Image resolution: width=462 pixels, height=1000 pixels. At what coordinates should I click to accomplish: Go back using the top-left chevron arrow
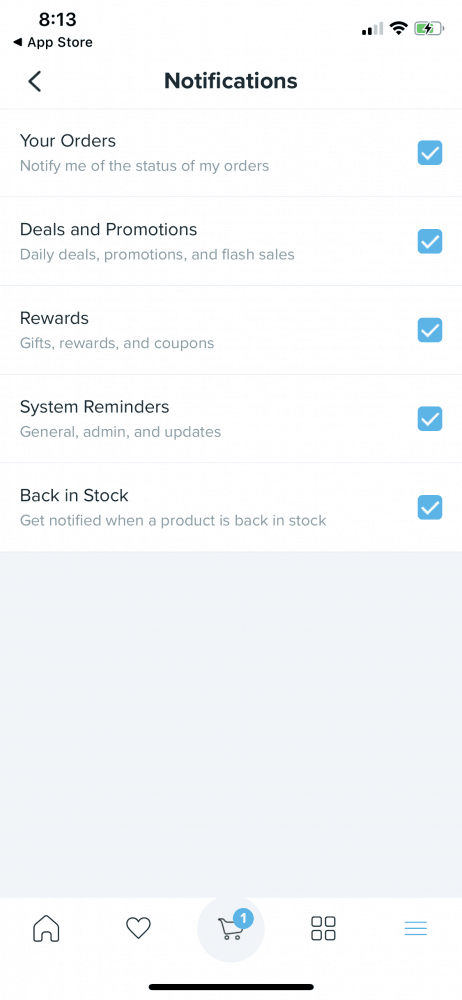pos(34,82)
